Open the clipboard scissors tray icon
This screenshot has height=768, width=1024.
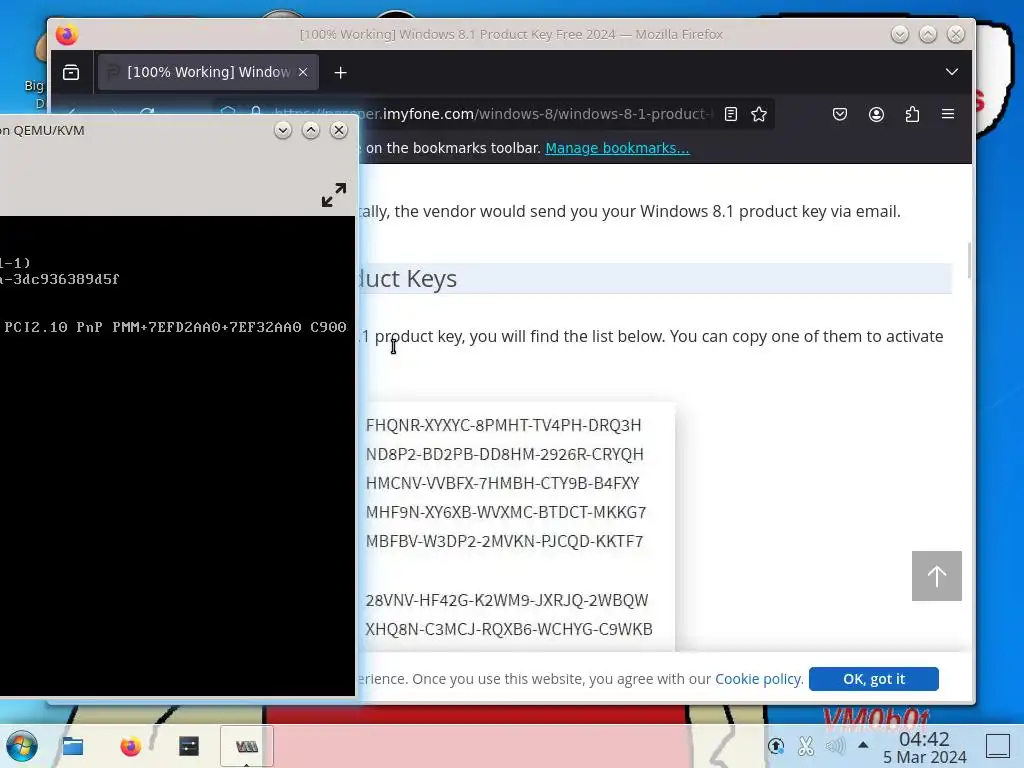[x=806, y=746]
